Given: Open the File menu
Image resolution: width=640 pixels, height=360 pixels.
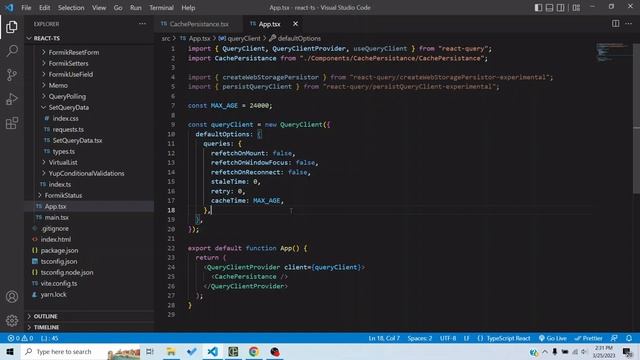Looking at the screenshot, I should pos(26,8).
